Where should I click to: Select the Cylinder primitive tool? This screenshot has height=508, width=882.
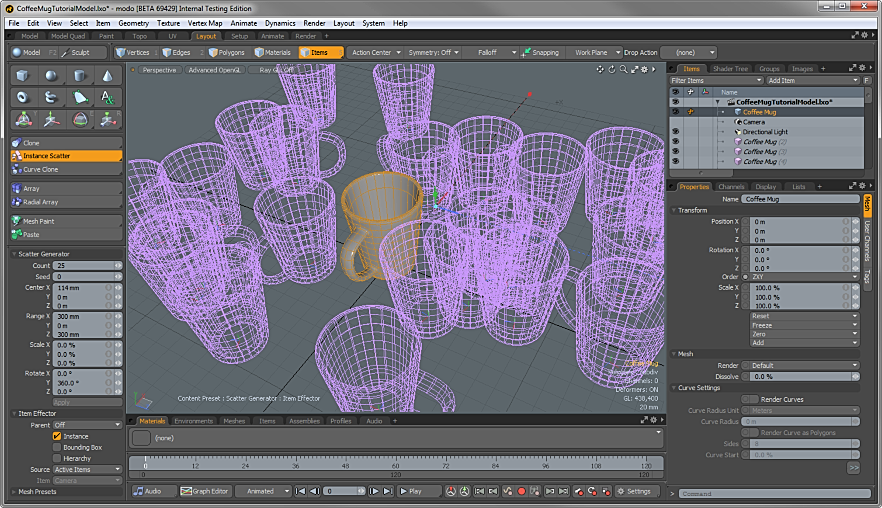point(80,75)
